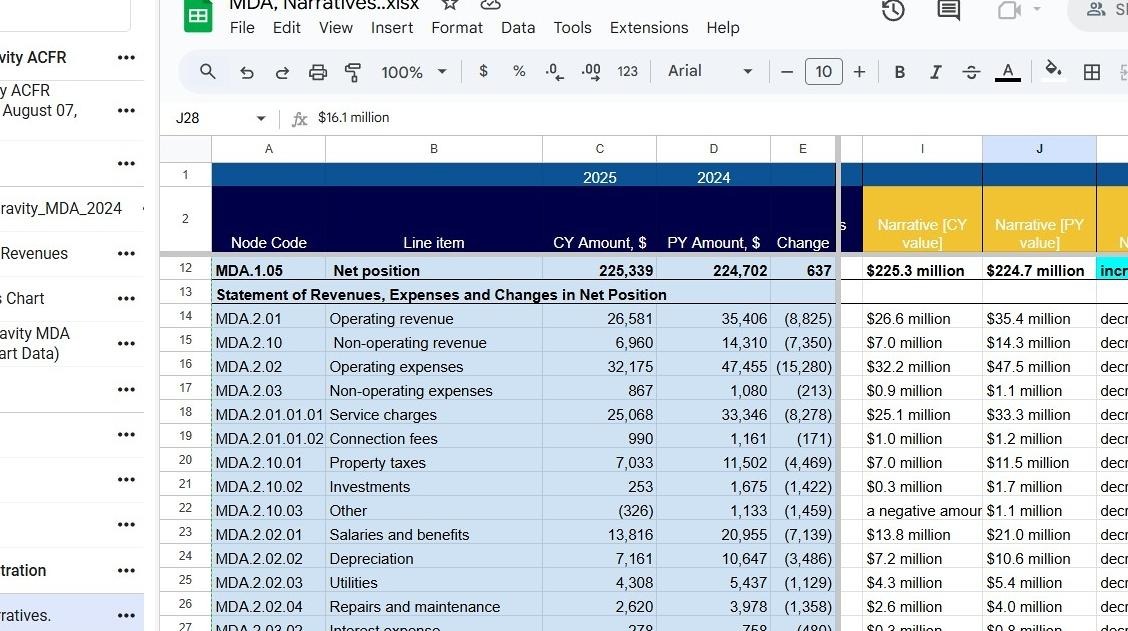
Task: Format selection as percent
Action: [x=519, y=71]
